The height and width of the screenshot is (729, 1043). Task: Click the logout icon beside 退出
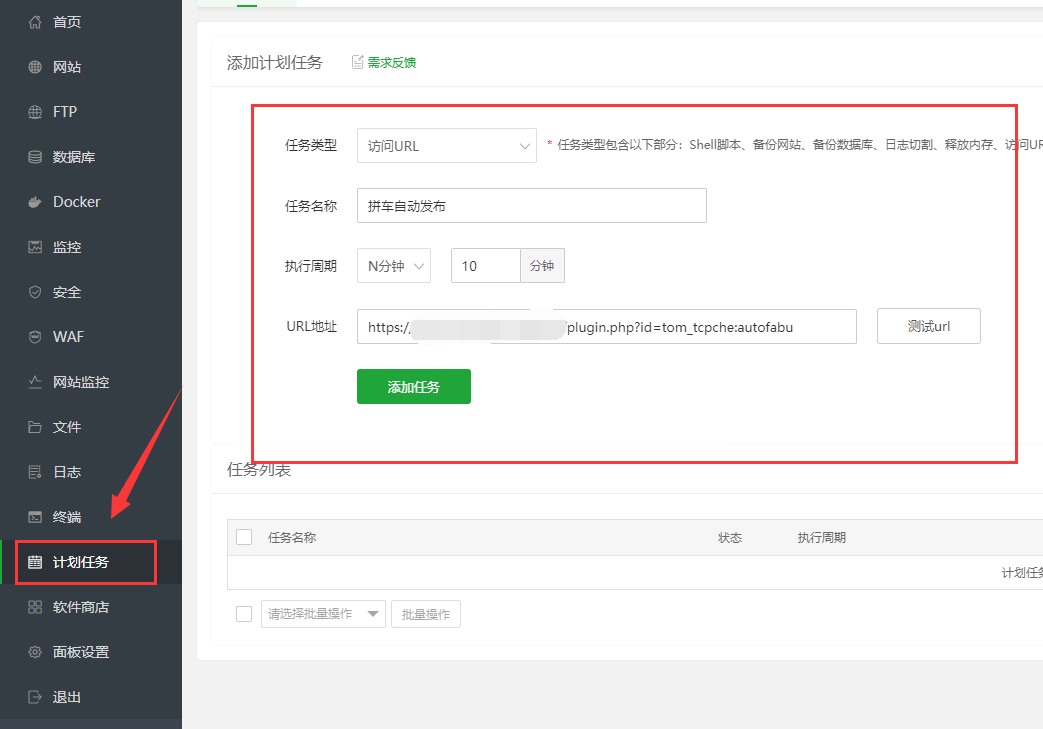(35, 697)
